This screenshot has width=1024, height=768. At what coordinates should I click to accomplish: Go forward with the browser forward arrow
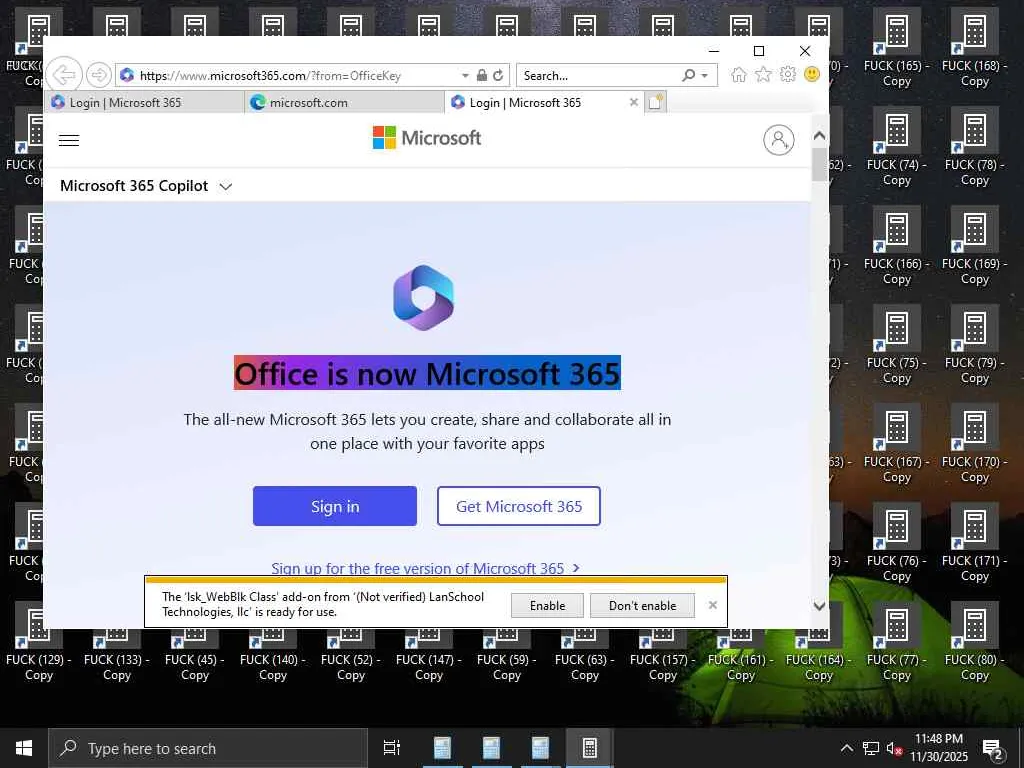pos(99,75)
